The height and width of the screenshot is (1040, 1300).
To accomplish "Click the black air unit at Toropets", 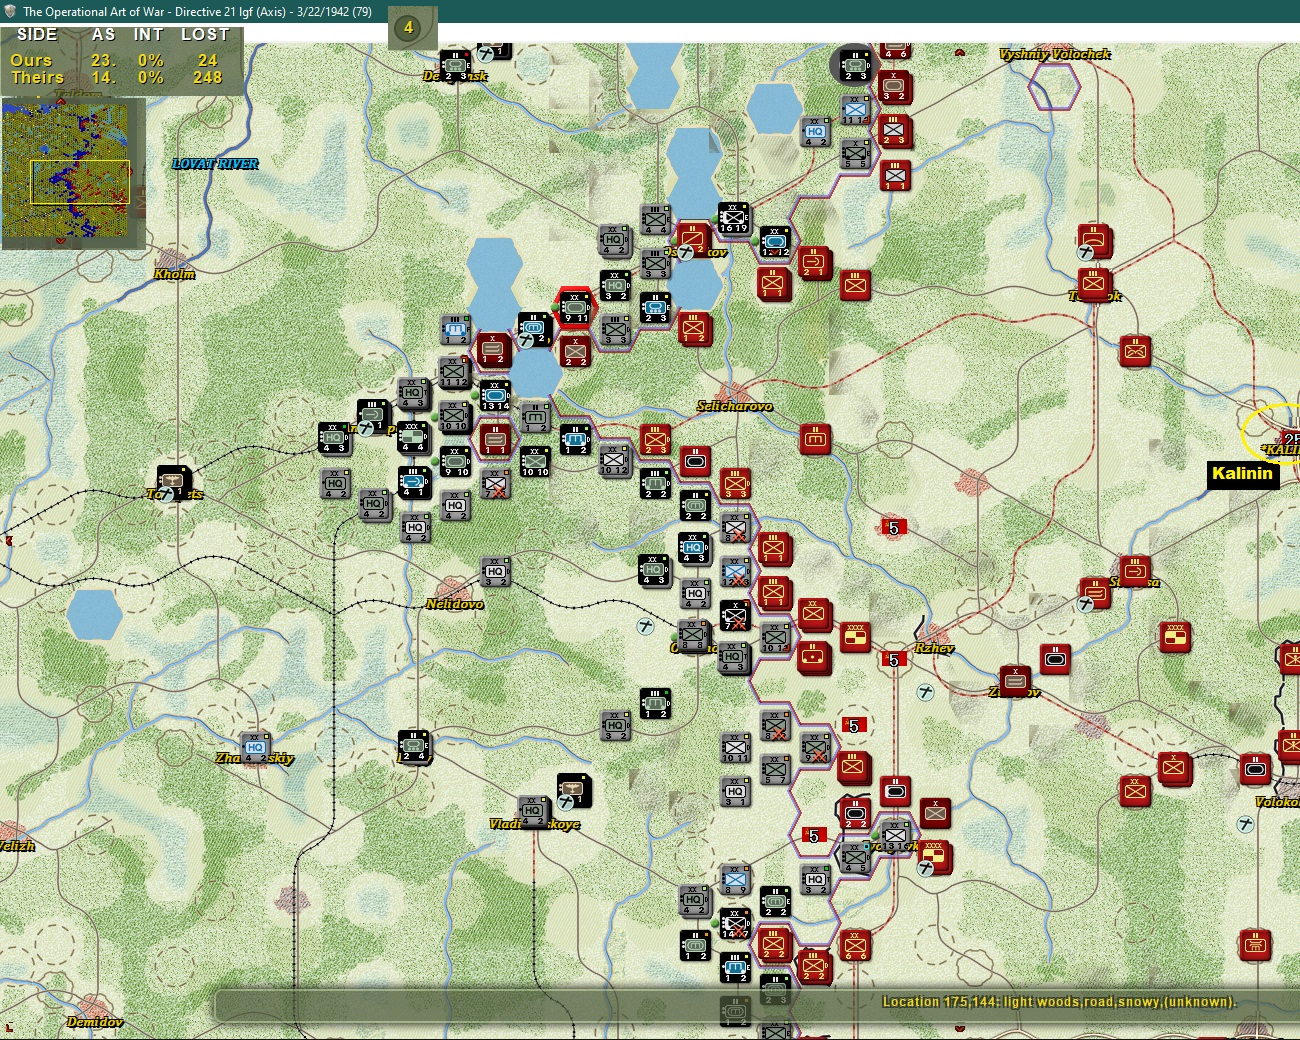I will [x=174, y=482].
